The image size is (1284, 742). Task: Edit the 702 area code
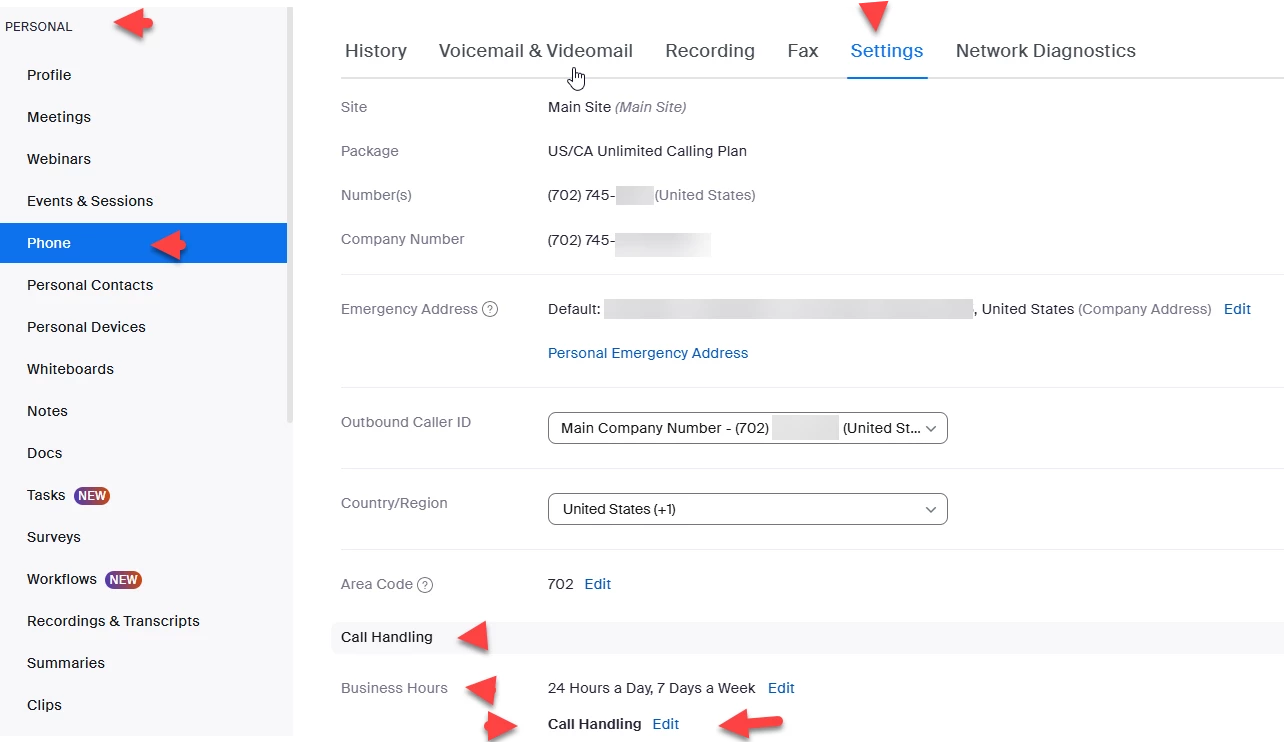(598, 584)
